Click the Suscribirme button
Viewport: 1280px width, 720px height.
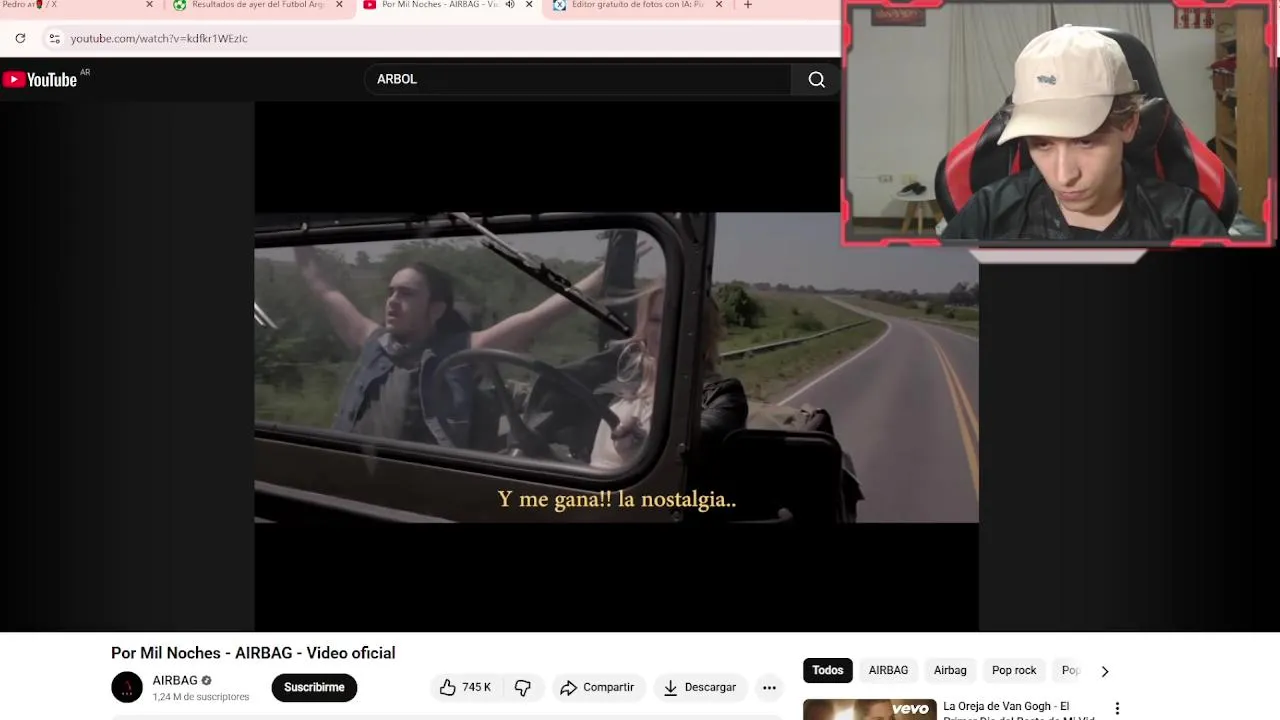point(314,687)
